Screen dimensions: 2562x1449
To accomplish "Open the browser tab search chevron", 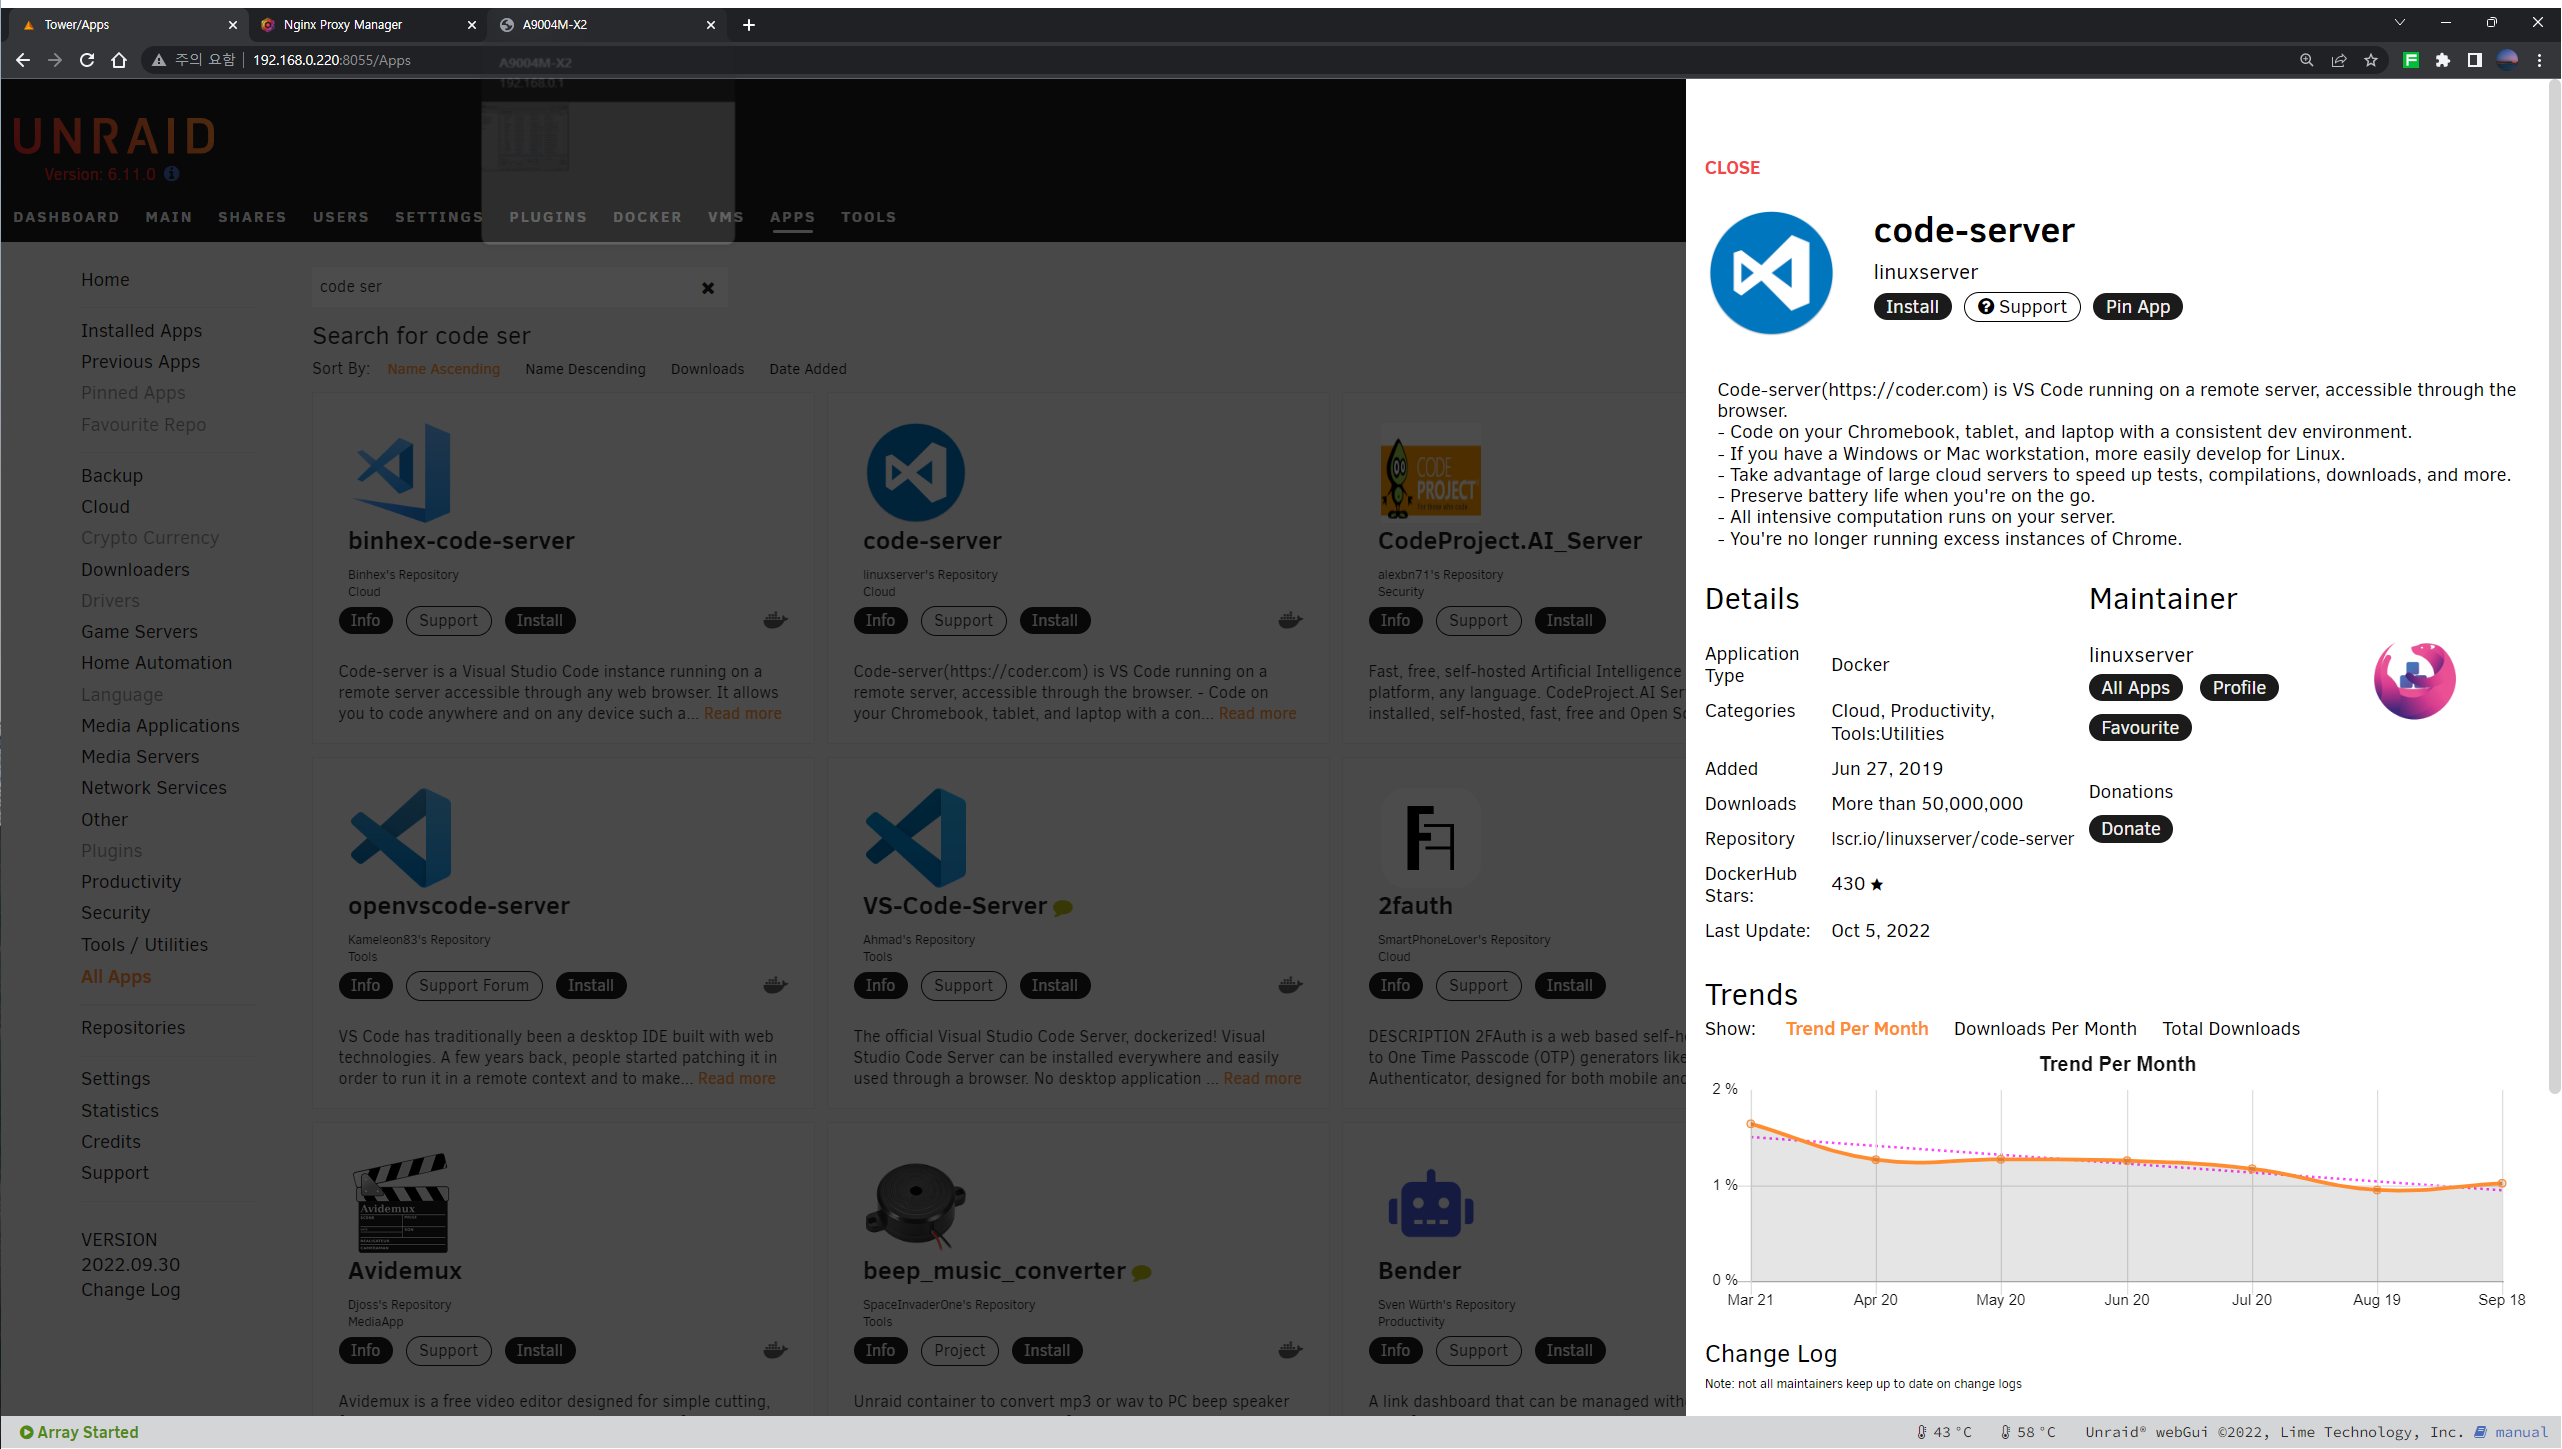I will 2399,23.
